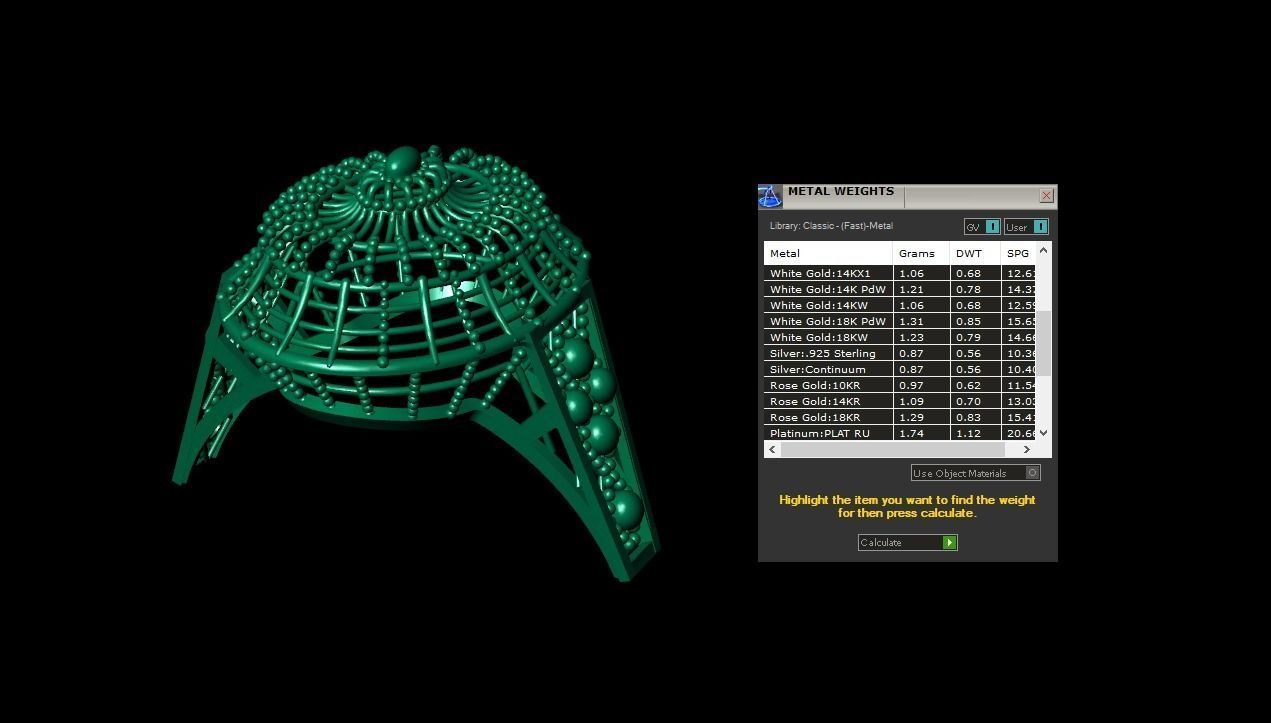The image size is (1271, 723).
Task: Click the Metal Weights panel logo icon
Action: point(770,196)
